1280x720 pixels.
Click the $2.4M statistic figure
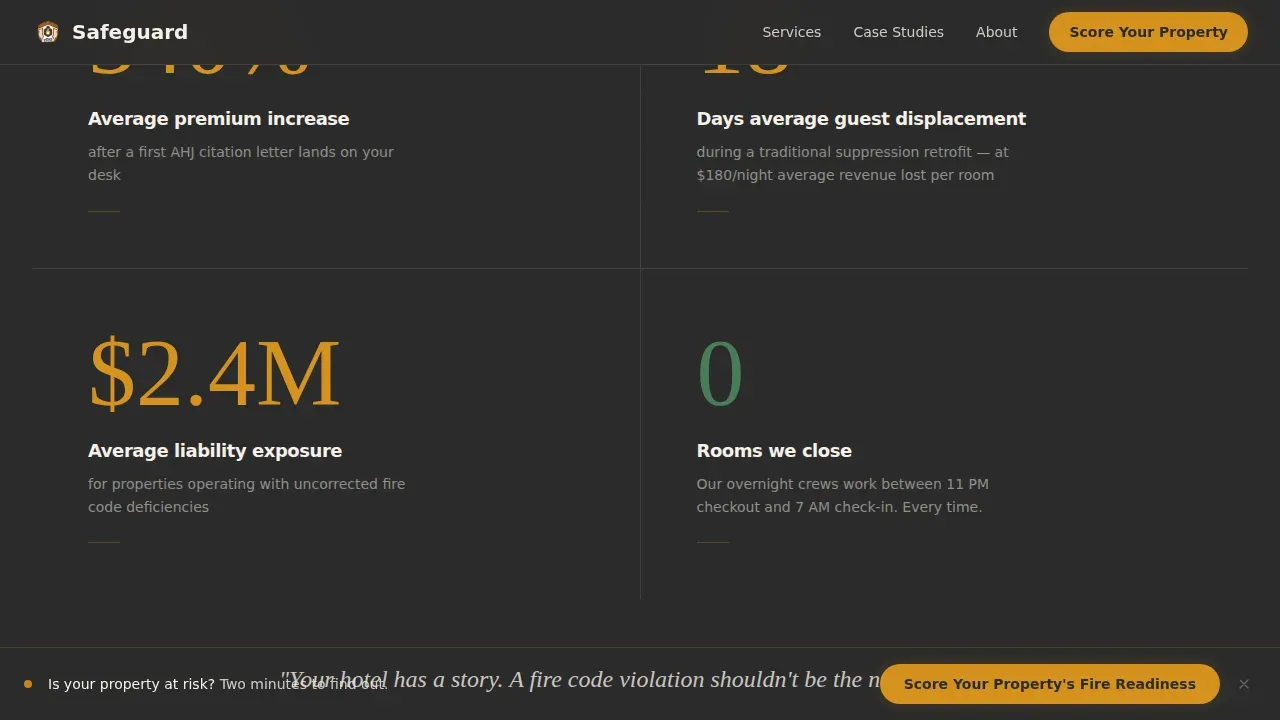(x=214, y=374)
